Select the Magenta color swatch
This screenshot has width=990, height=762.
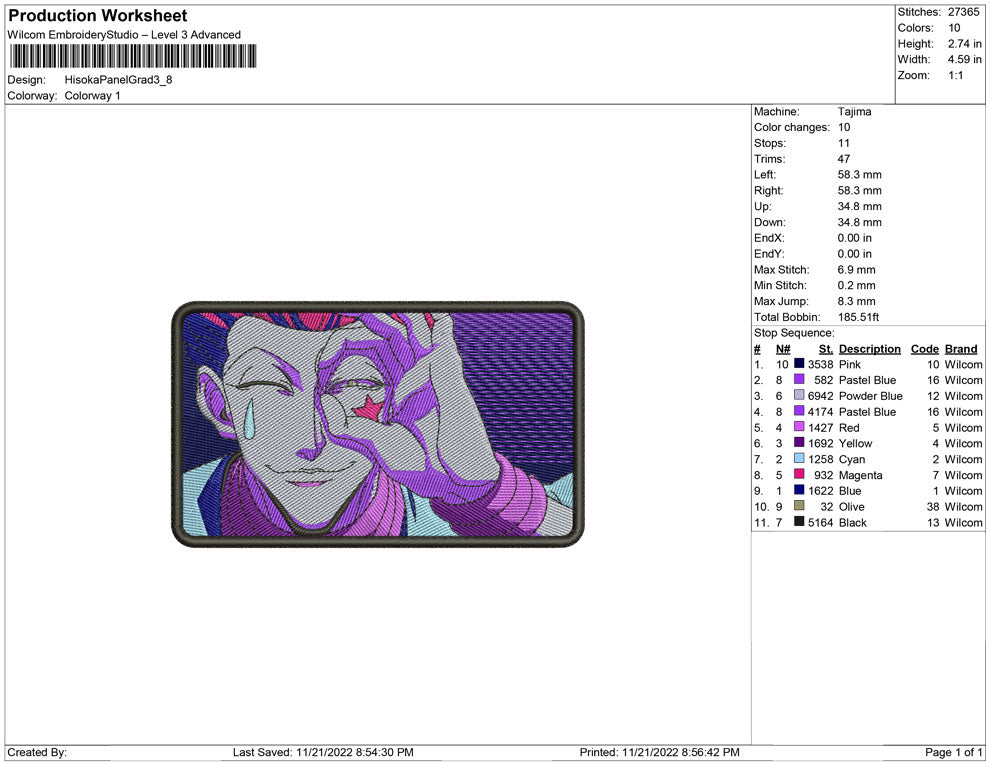799,474
